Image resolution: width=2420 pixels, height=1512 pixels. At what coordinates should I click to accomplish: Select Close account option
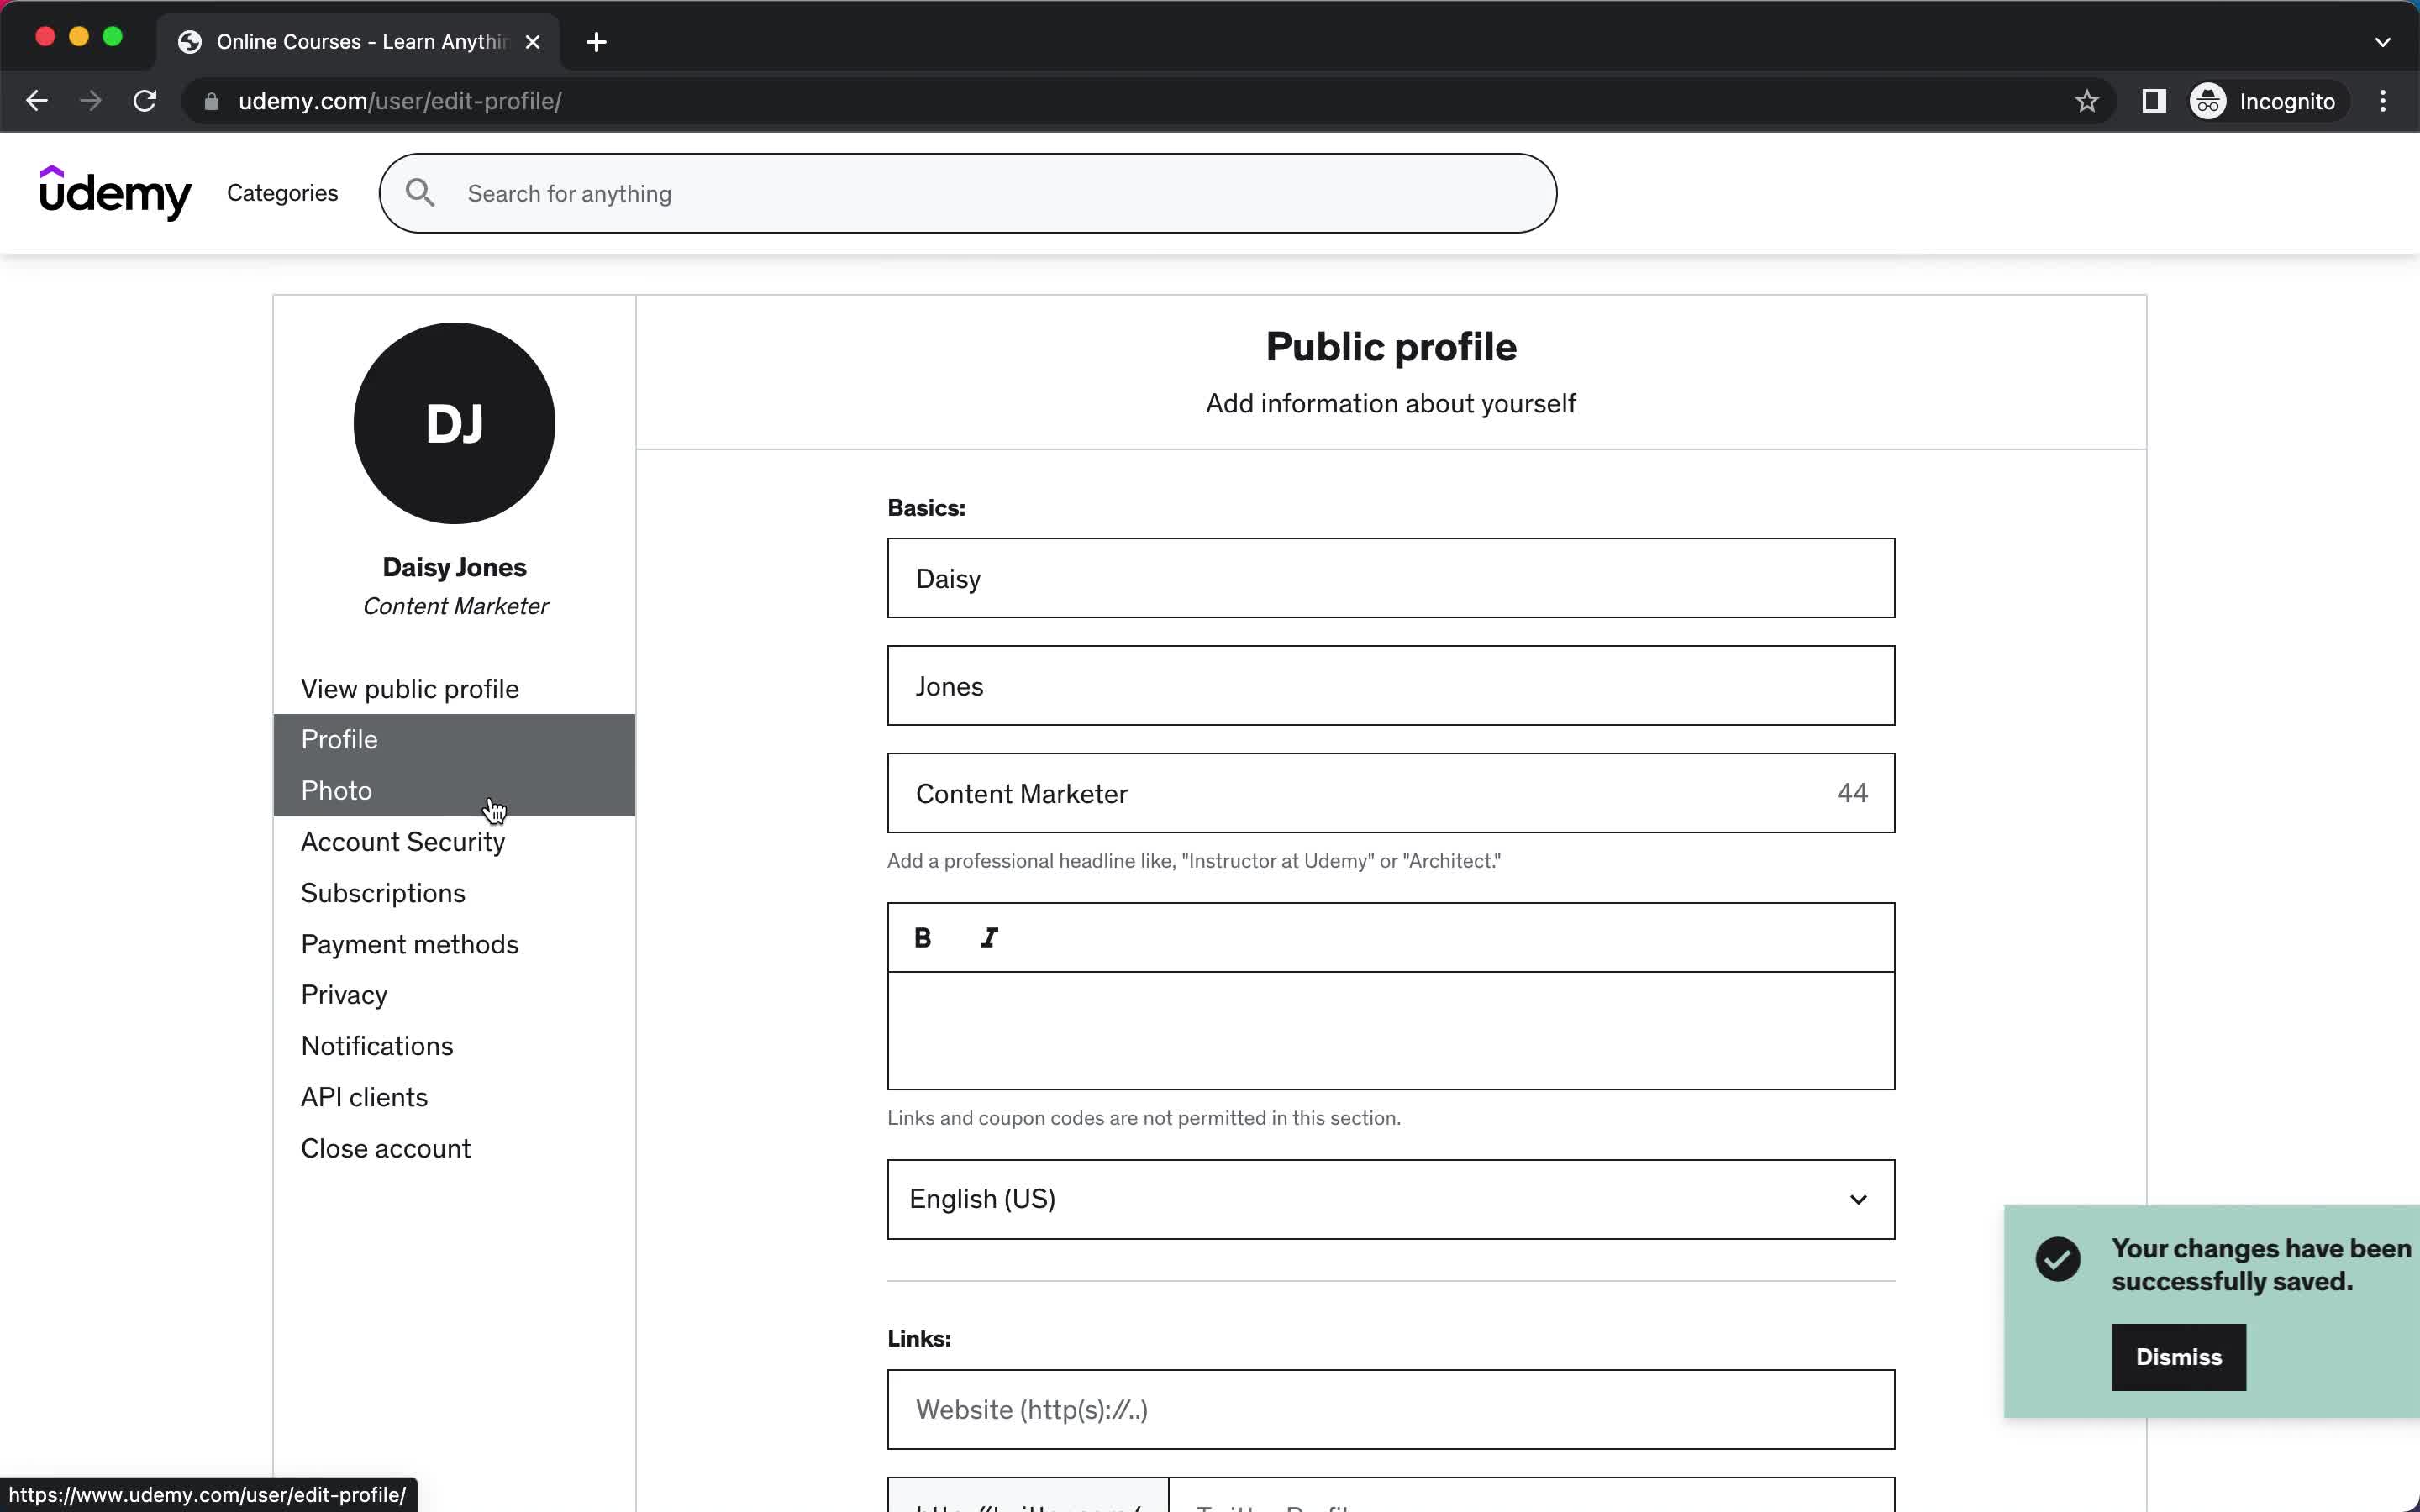click(x=385, y=1148)
